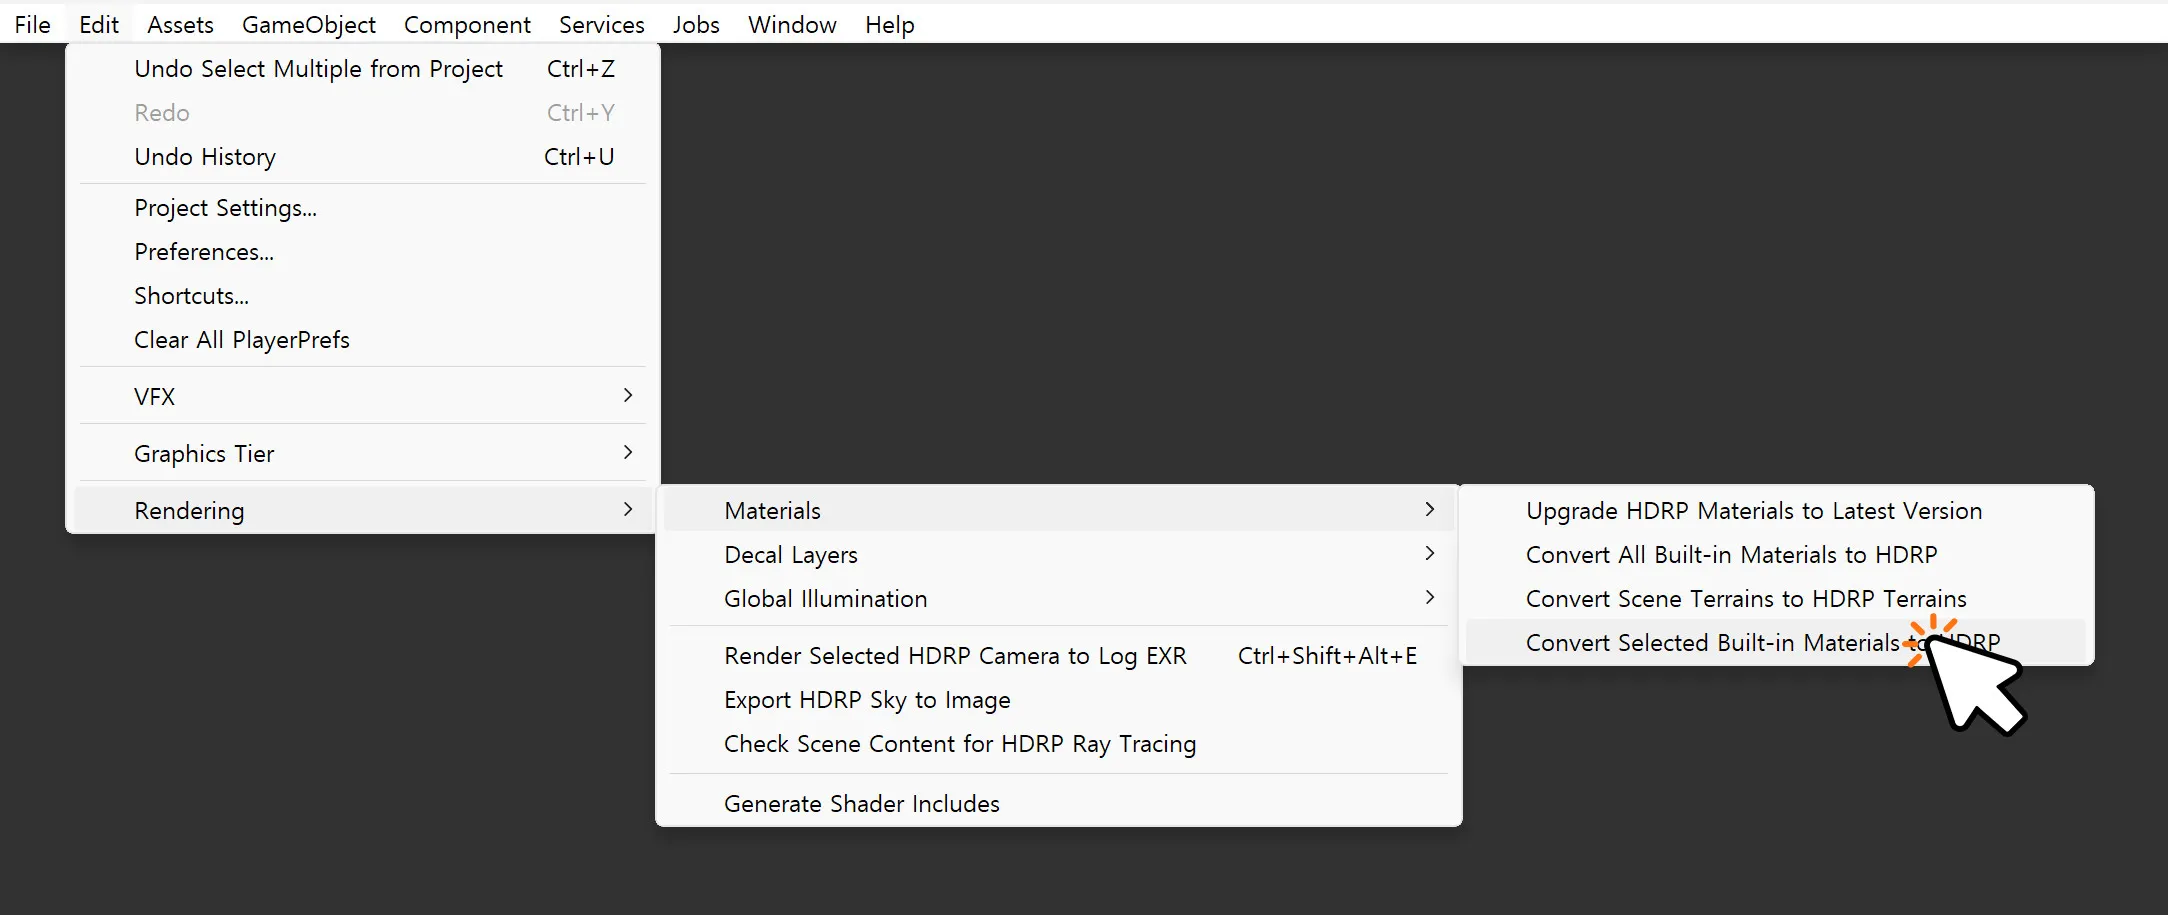Open the Services menu
This screenshot has width=2168, height=915.
601,24
